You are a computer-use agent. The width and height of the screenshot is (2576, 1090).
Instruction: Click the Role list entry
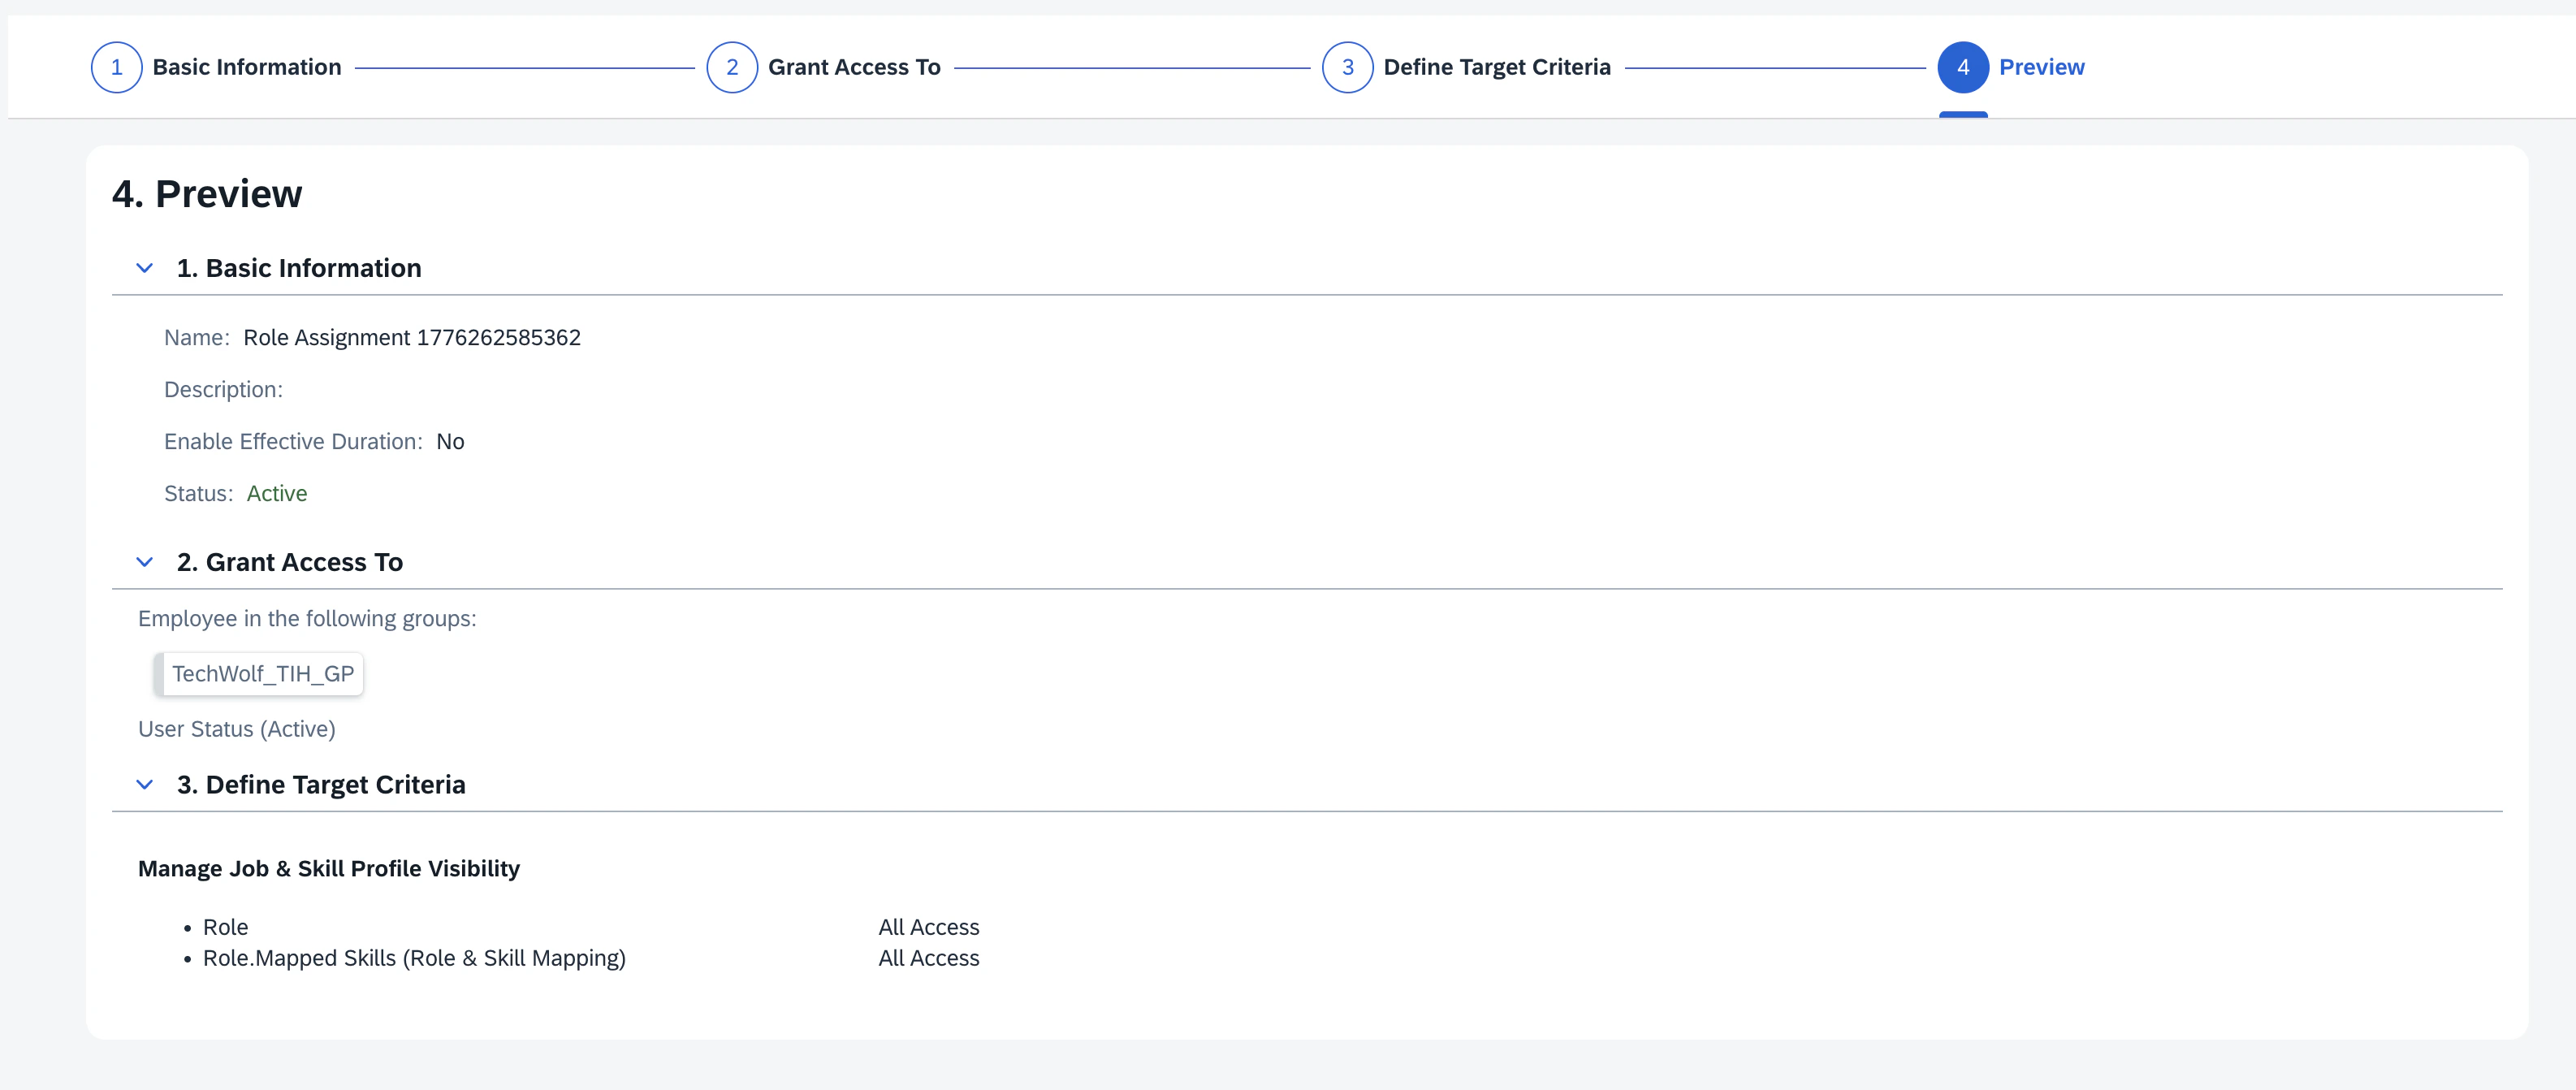pyautogui.click(x=225, y=927)
